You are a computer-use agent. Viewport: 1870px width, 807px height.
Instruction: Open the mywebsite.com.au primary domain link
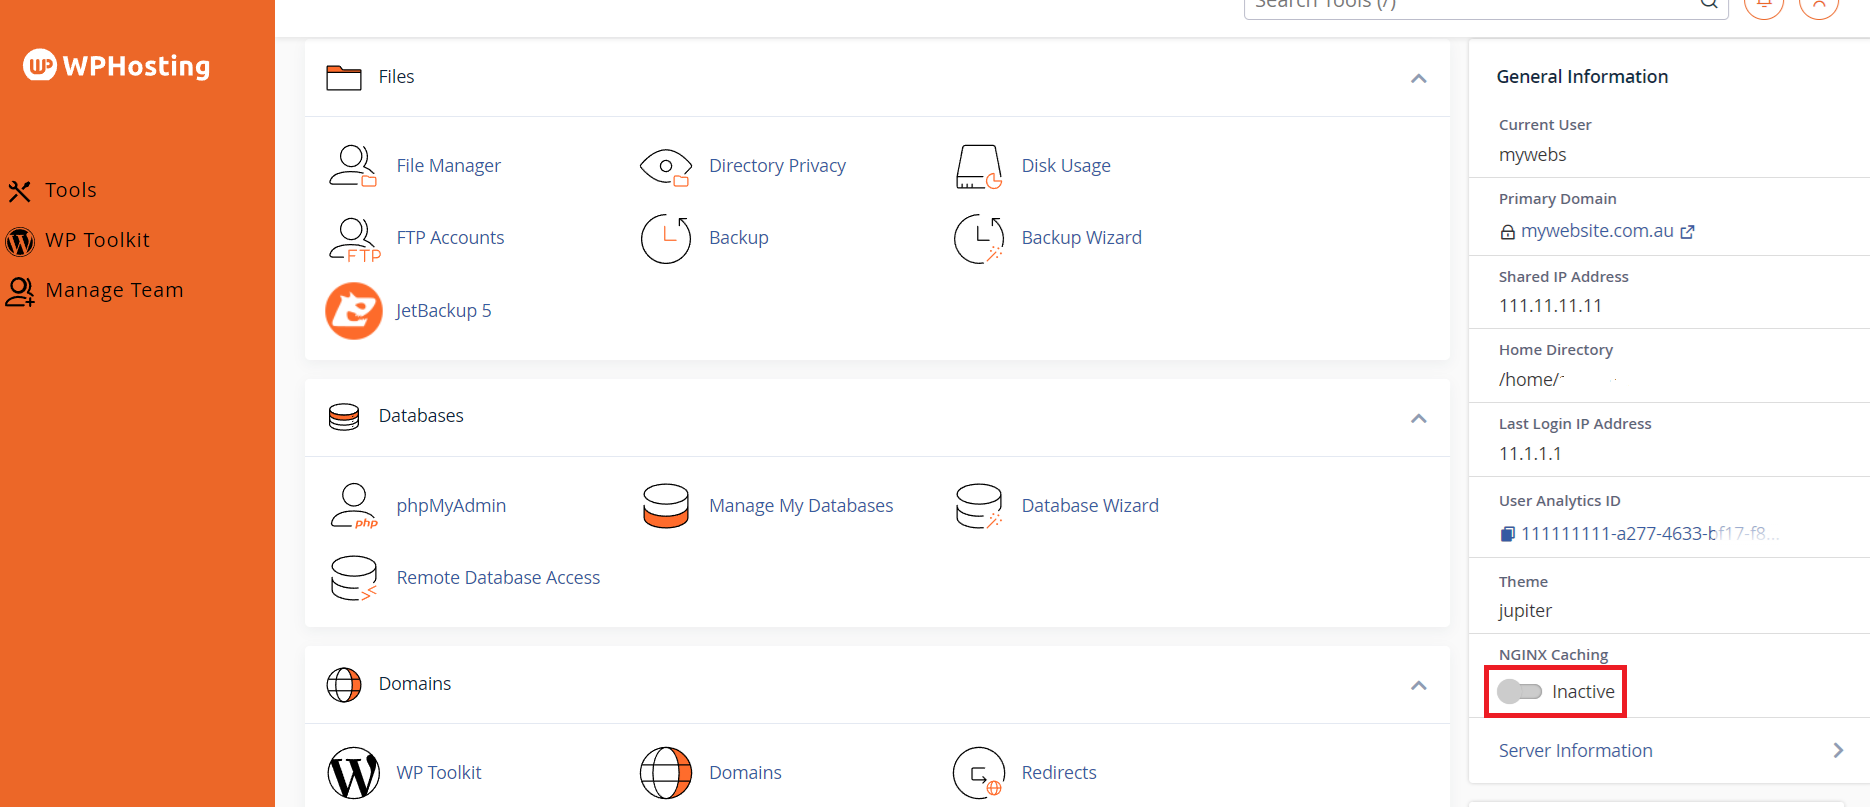coord(1597,231)
